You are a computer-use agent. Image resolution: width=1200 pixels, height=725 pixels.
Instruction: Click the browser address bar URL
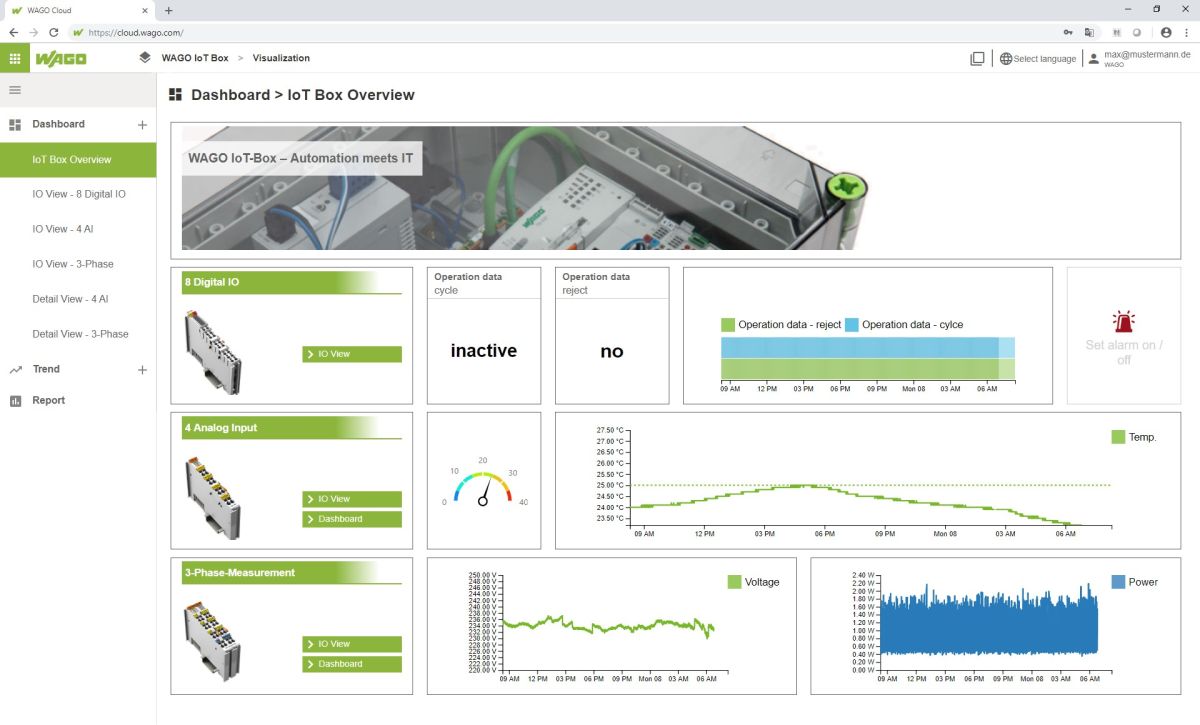pyautogui.click(x=136, y=32)
